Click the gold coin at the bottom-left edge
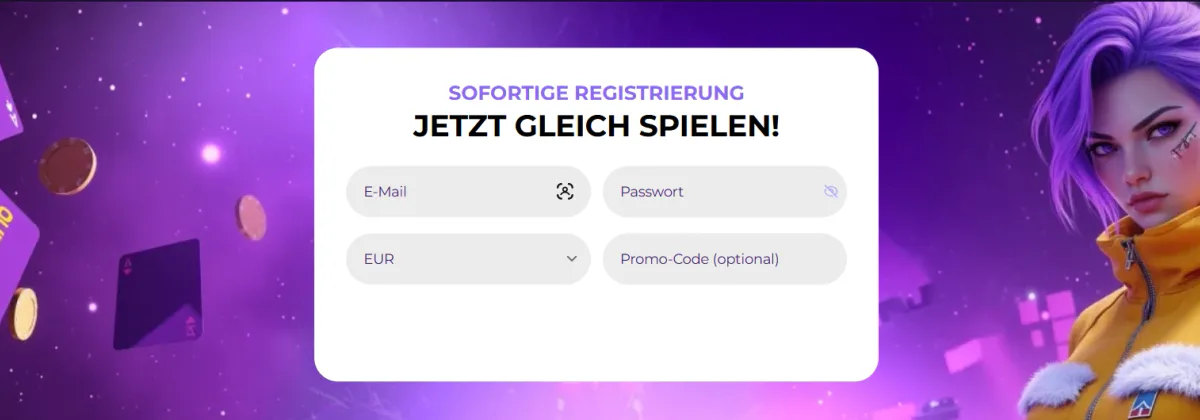 (x=20, y=313)
